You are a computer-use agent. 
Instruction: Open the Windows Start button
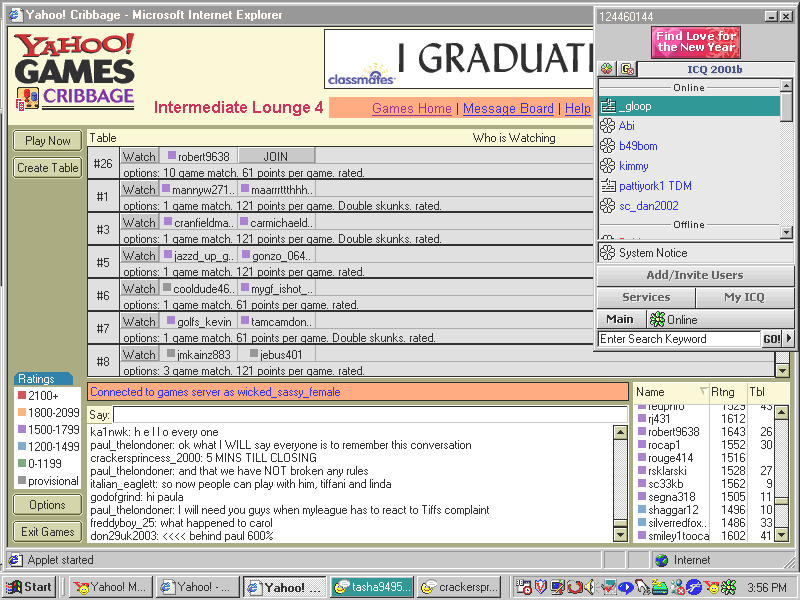[x=29, y=587]
